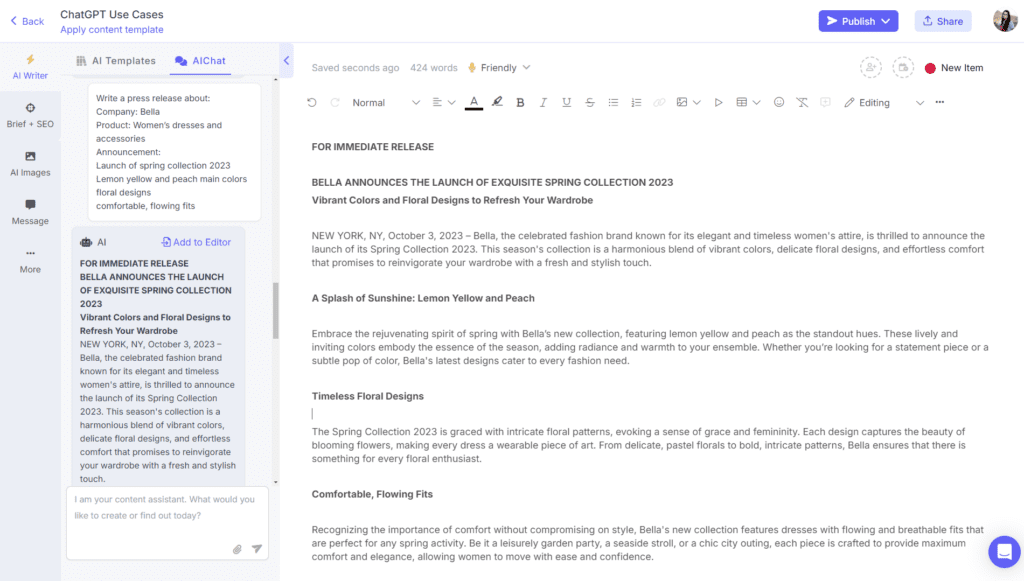The image size is (1024, 581).
Task: Insert a video with the play icon
Action: pos(718,102)
